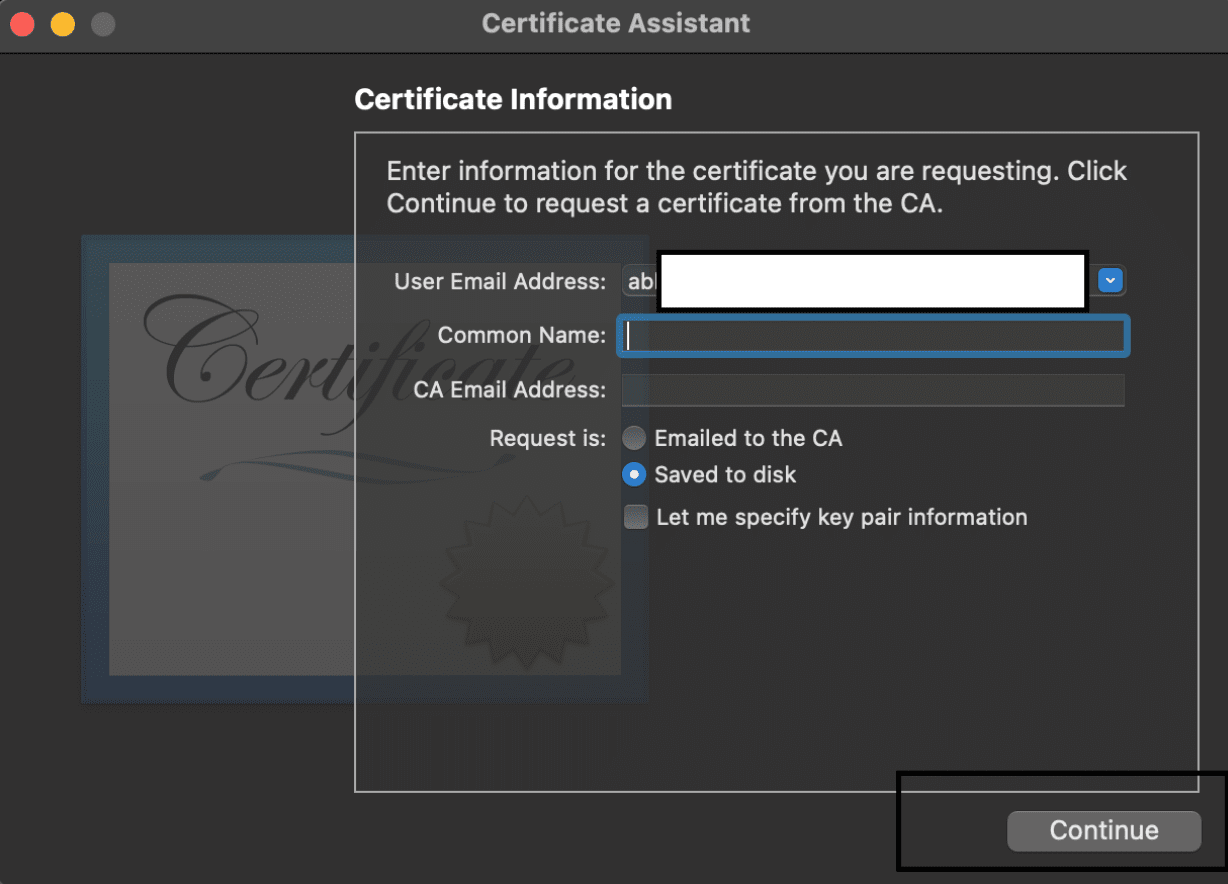Open the User Email Address dropdown arrow

tap(1111, 281)
